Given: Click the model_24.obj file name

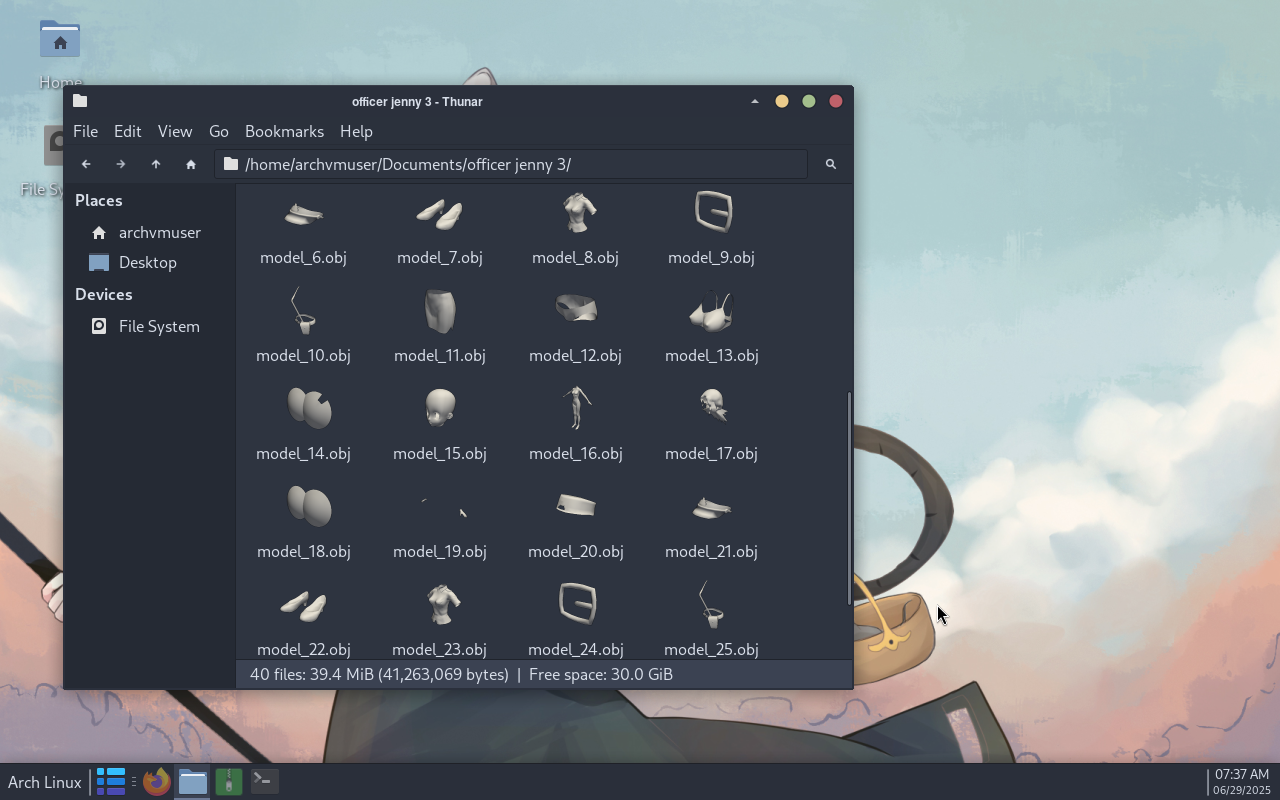Looking at the screenshot, I should (576, 649).
